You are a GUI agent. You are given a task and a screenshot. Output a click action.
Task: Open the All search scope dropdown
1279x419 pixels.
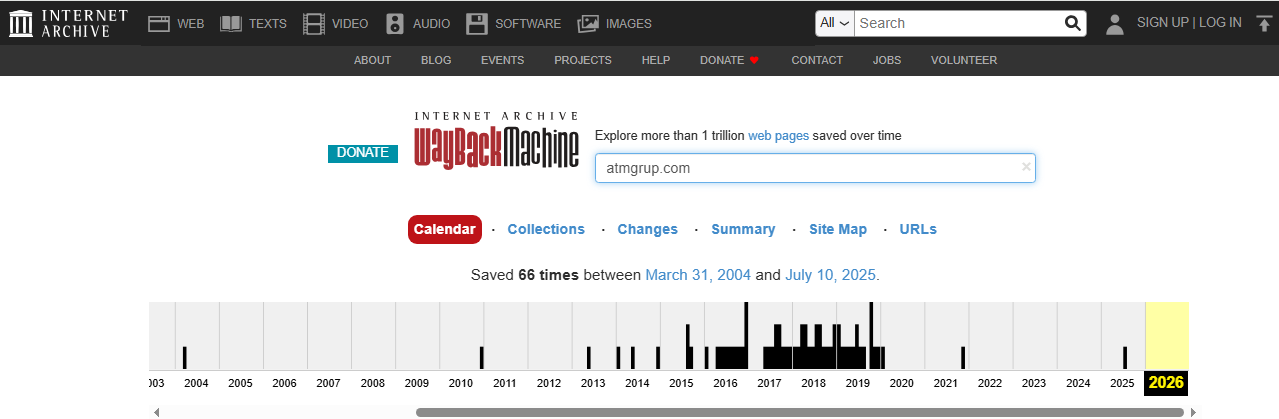tap(835, 23)
